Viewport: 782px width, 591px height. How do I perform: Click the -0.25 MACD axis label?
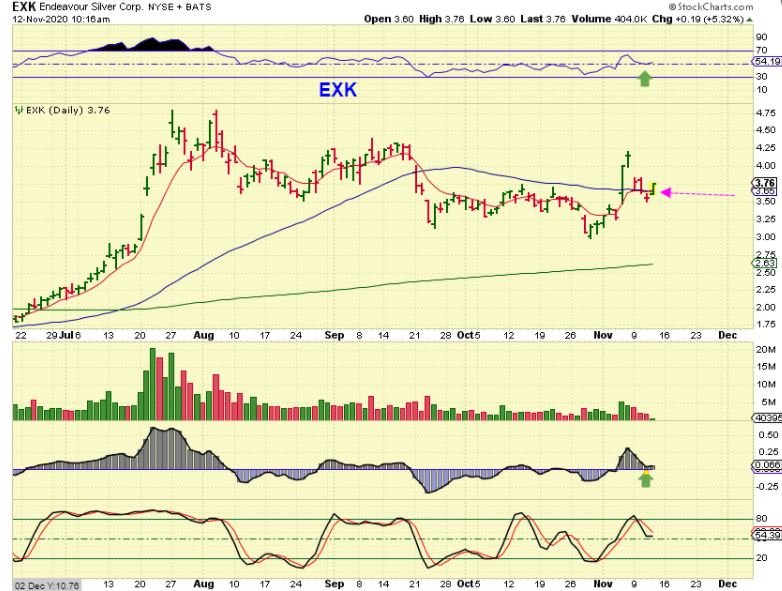coord(766,486)
